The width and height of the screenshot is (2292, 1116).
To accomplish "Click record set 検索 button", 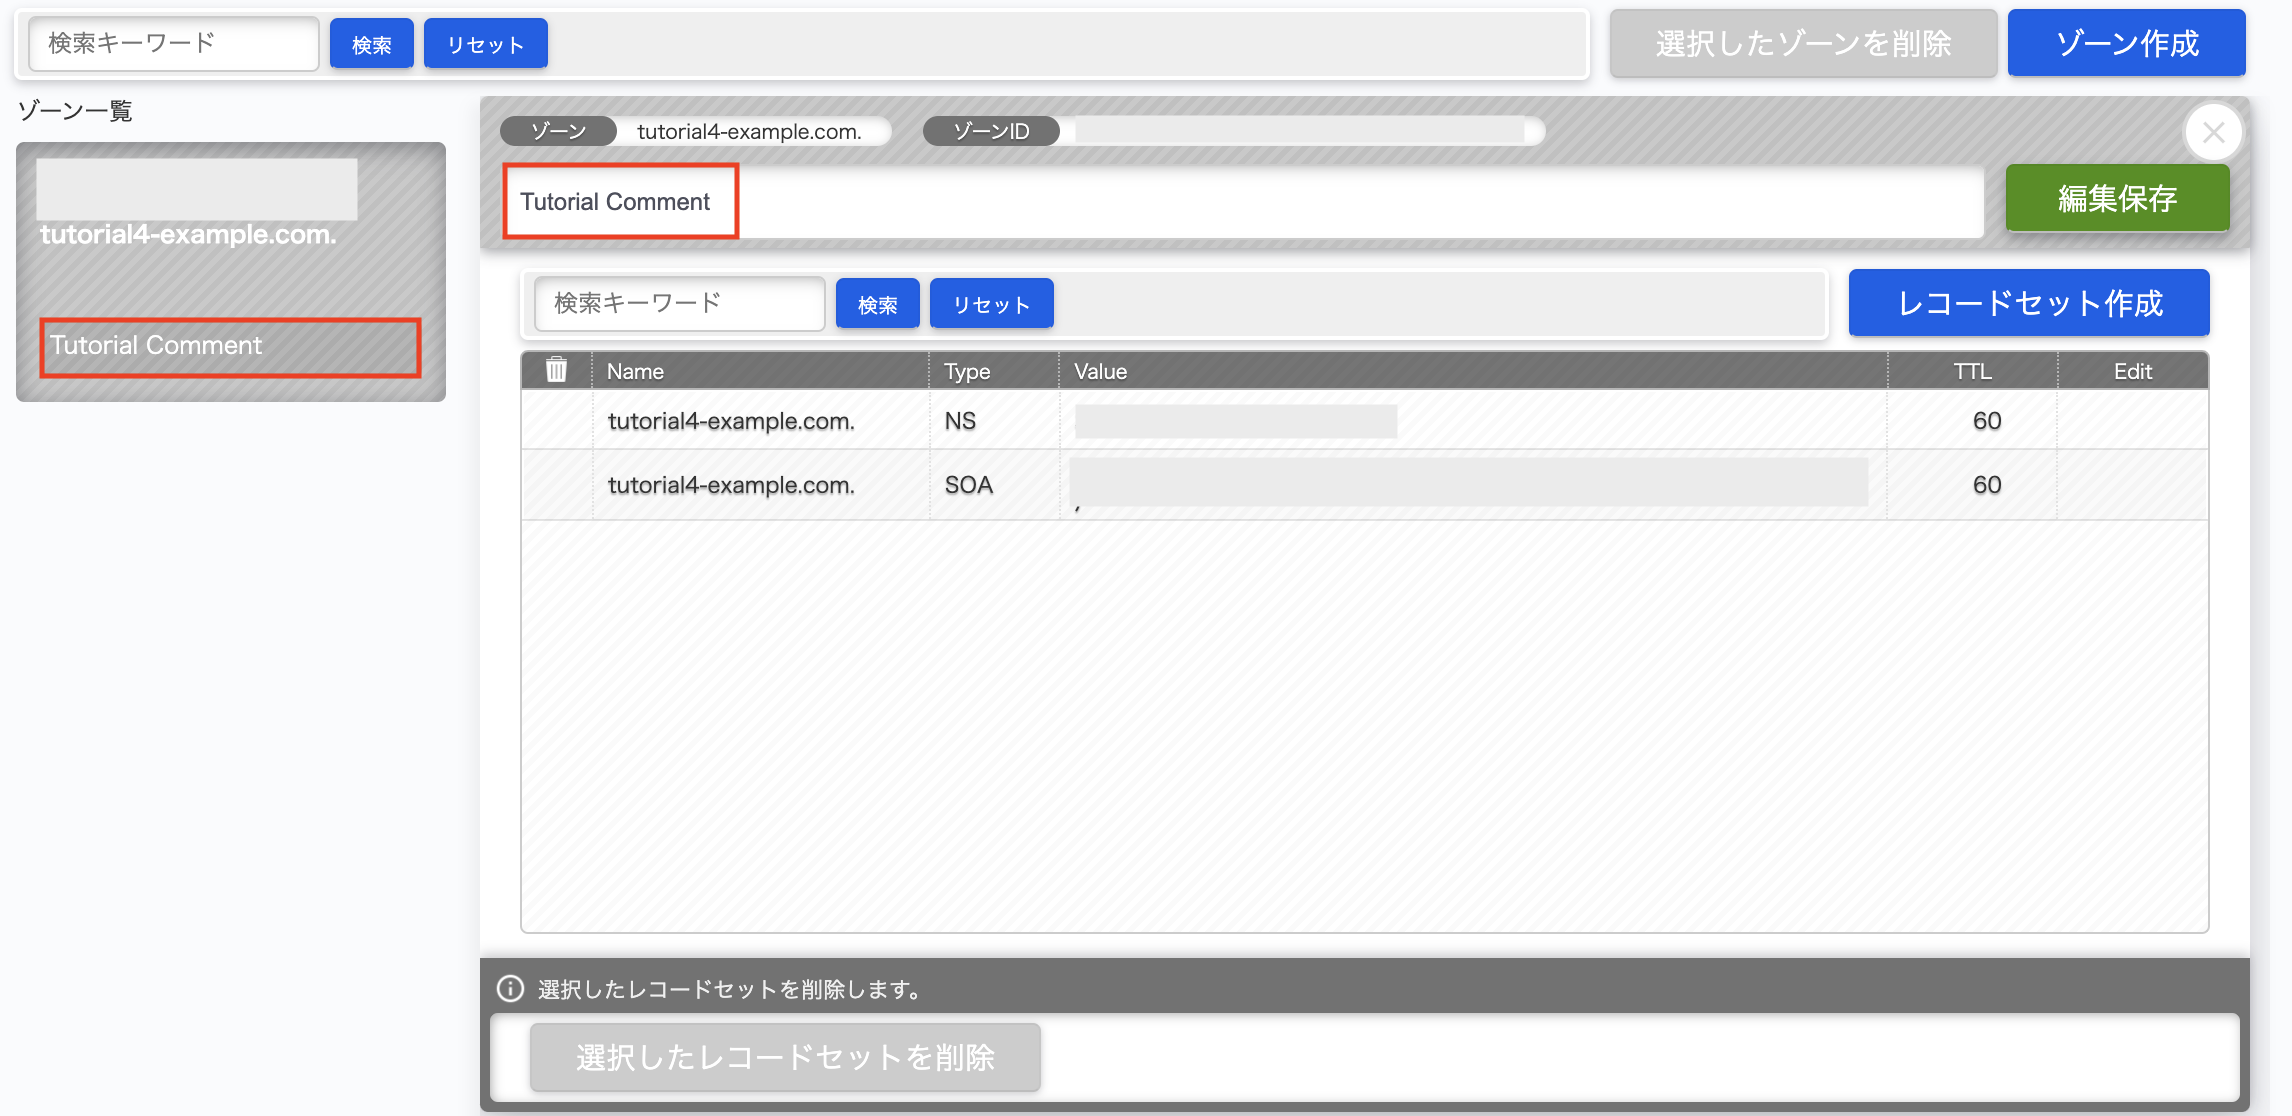I will pyautogui.click(x=877, y=304).
